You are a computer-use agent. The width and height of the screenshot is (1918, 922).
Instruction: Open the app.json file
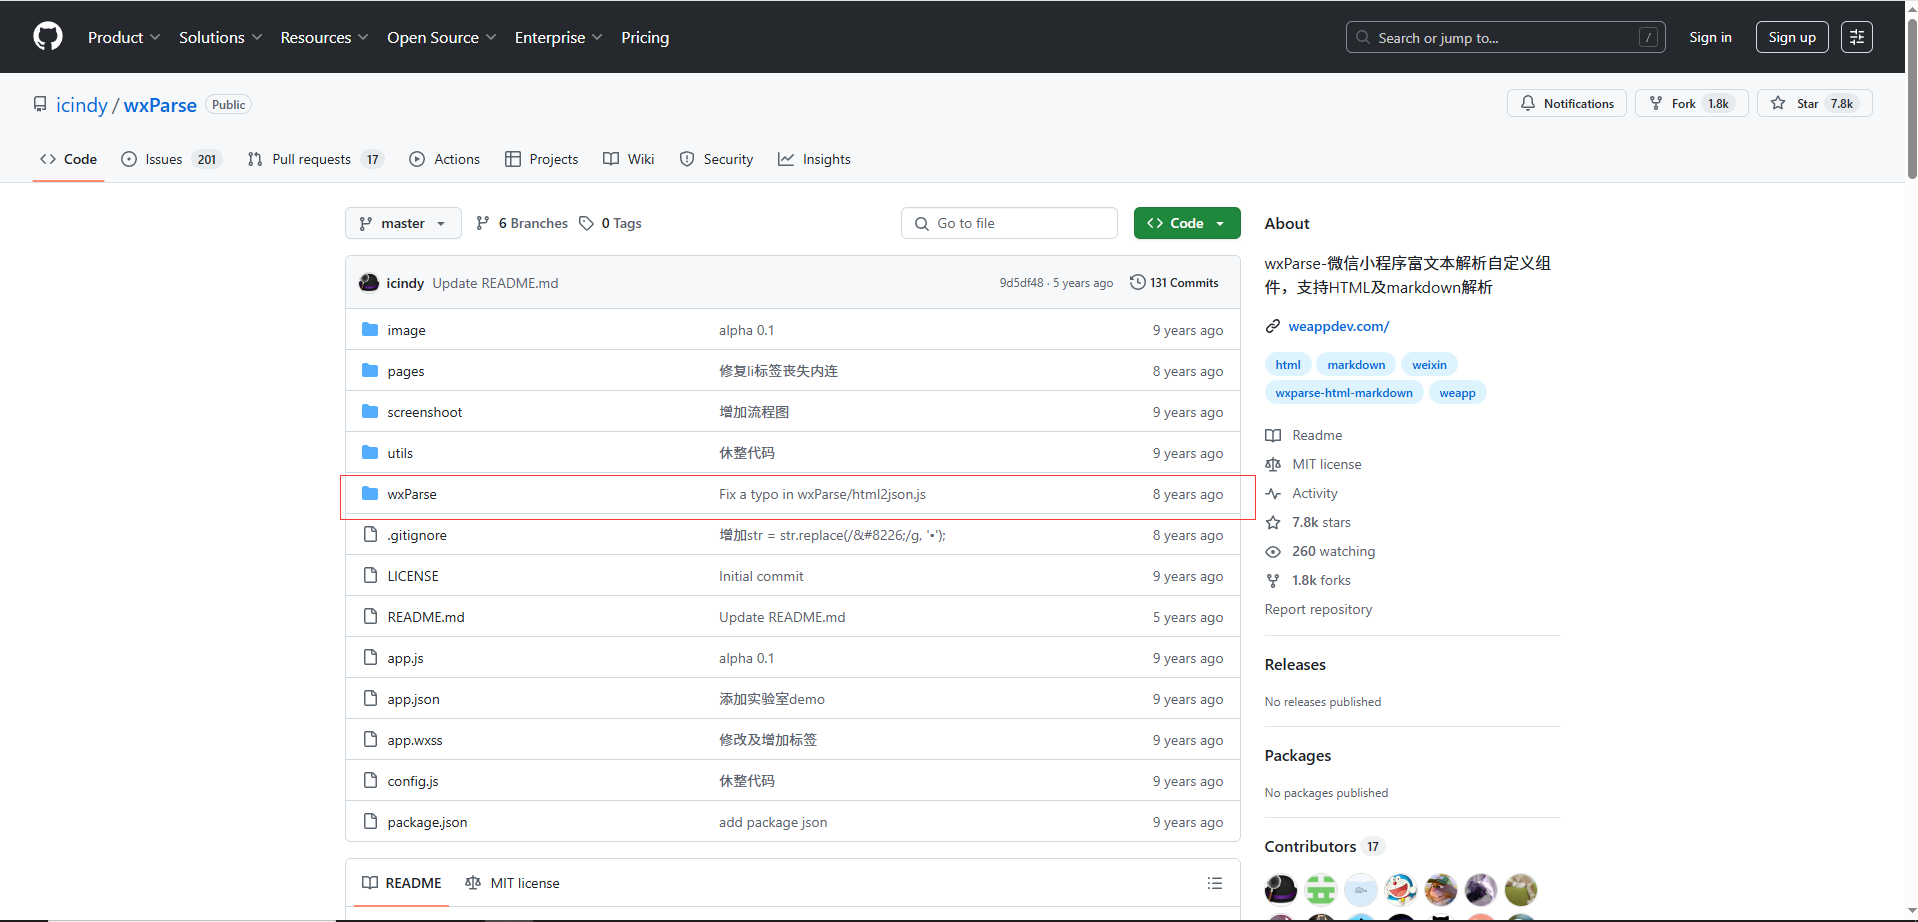pos(413,699)
